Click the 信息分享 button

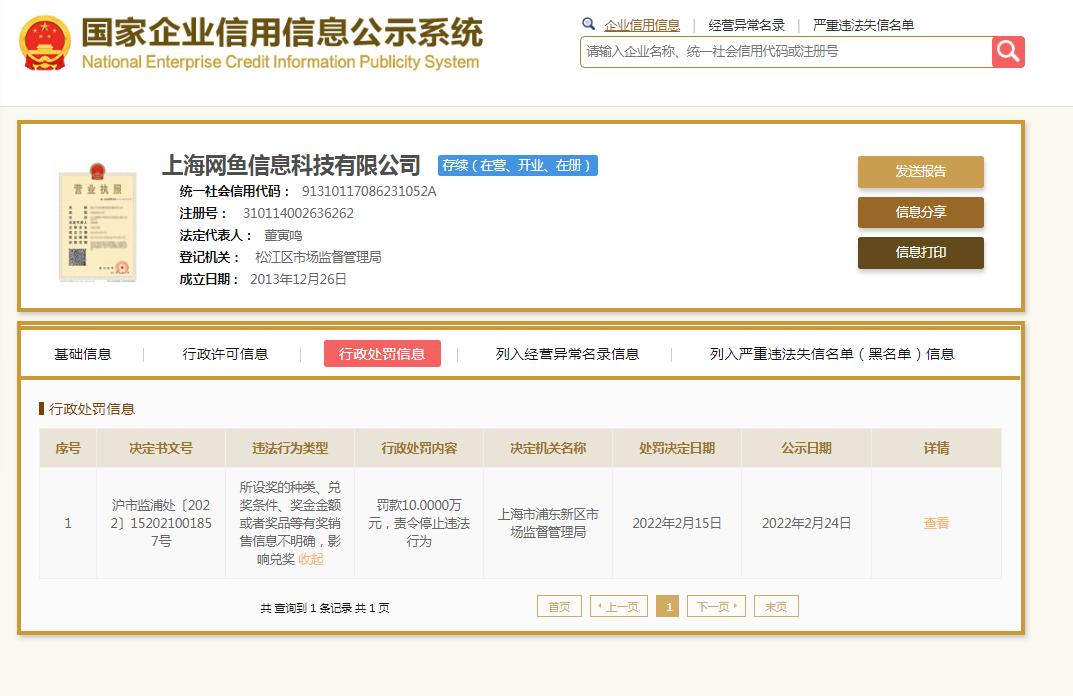(919, 212)
